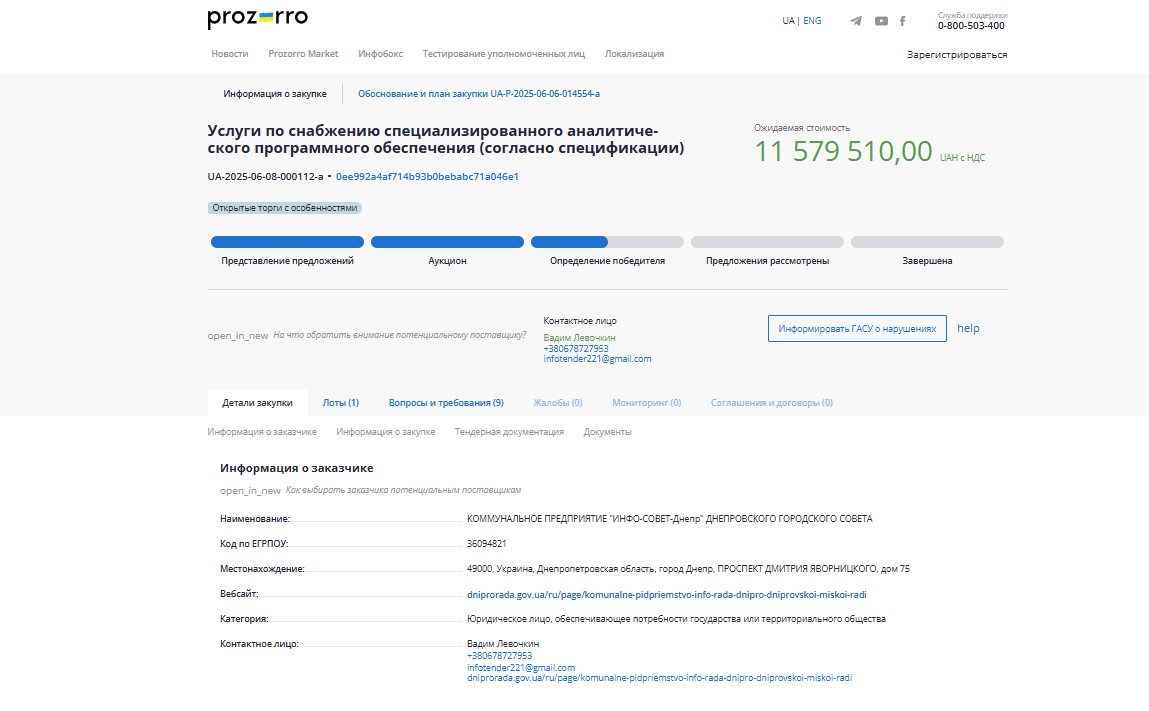This screenshot has width=1149, height=711.
Task: Jump to the Документы subsection
Action: tap(607, 432)
